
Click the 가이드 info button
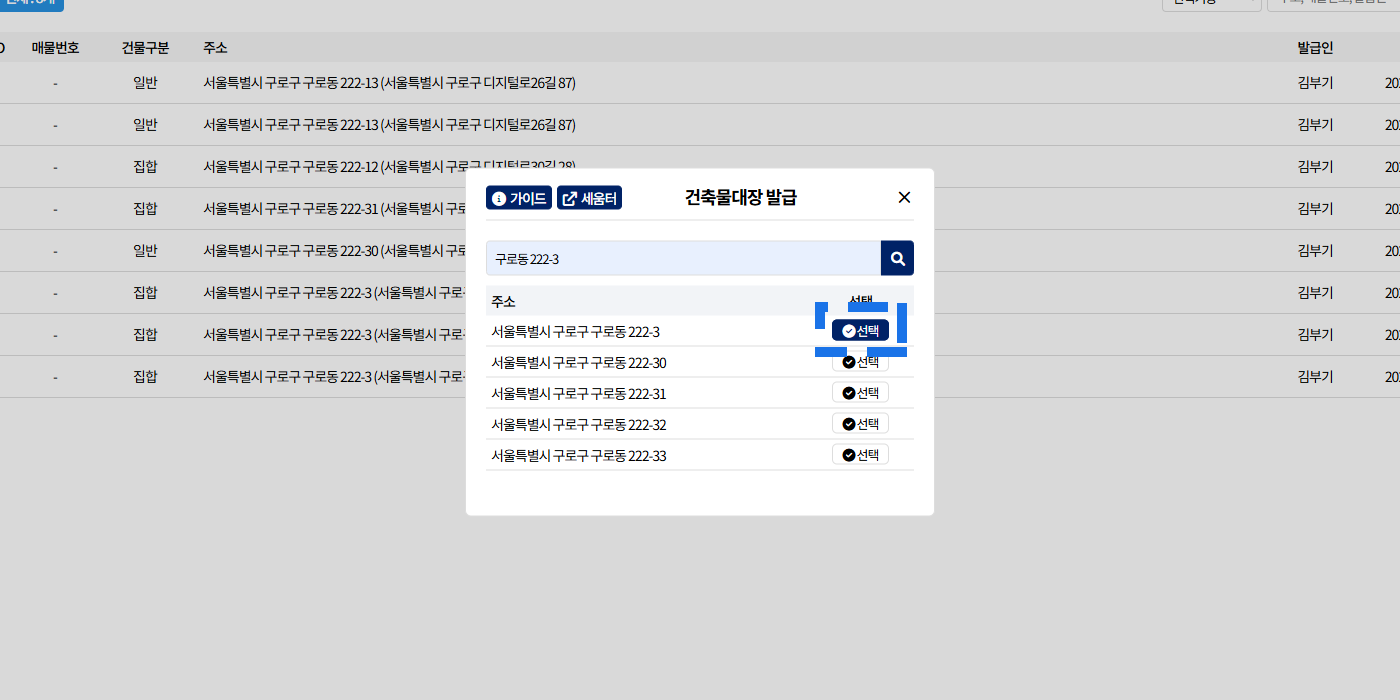518,198
